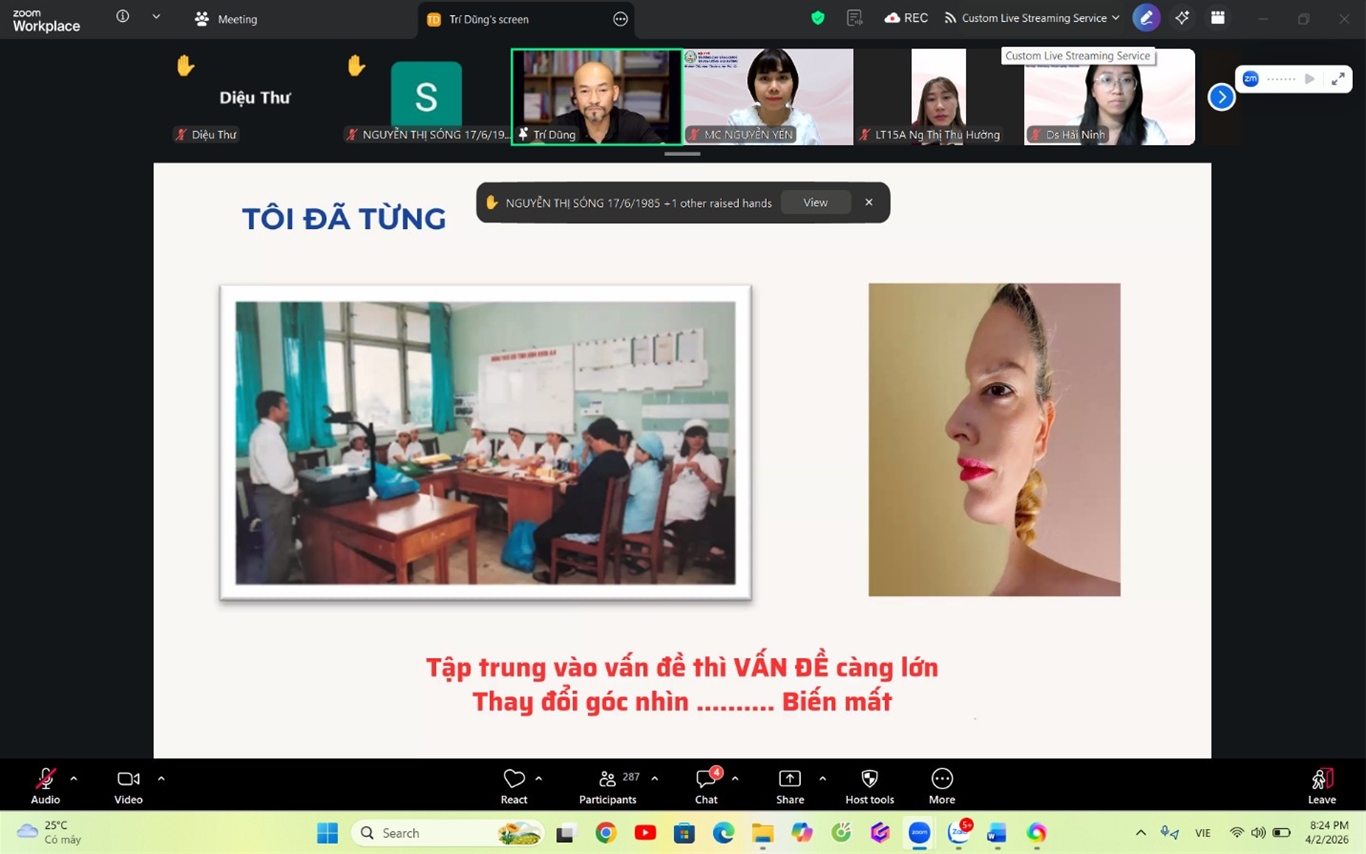Open Host tools shield icon

click(869, 780)
